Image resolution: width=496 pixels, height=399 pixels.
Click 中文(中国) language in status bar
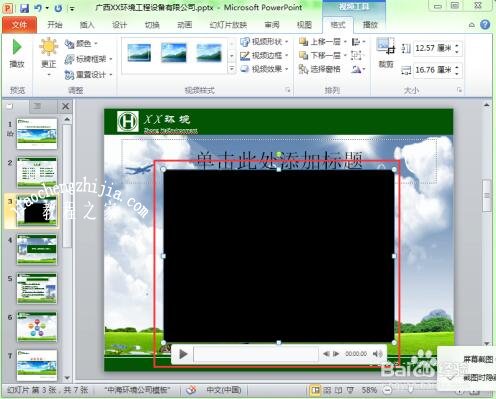223,390
